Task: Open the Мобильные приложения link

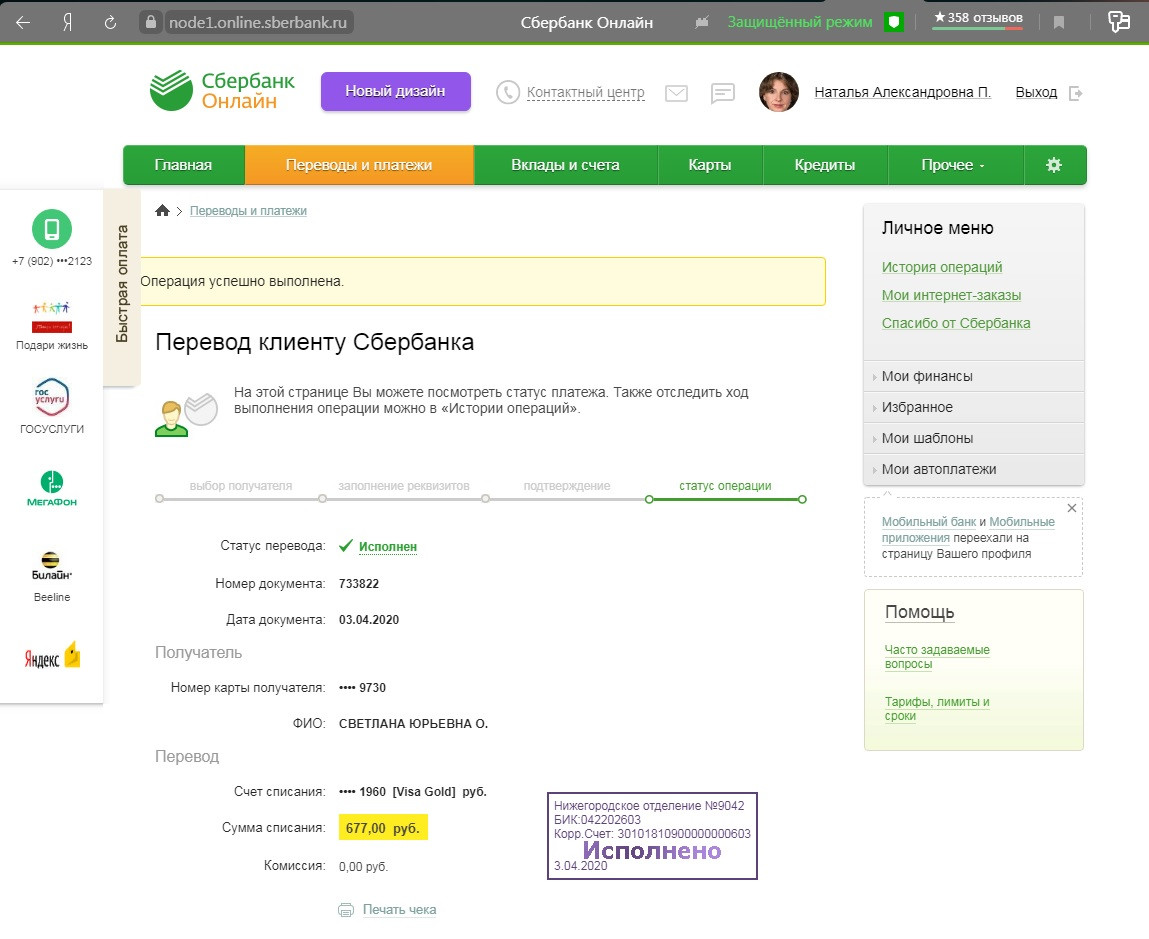Action: [x=968, y=529]
